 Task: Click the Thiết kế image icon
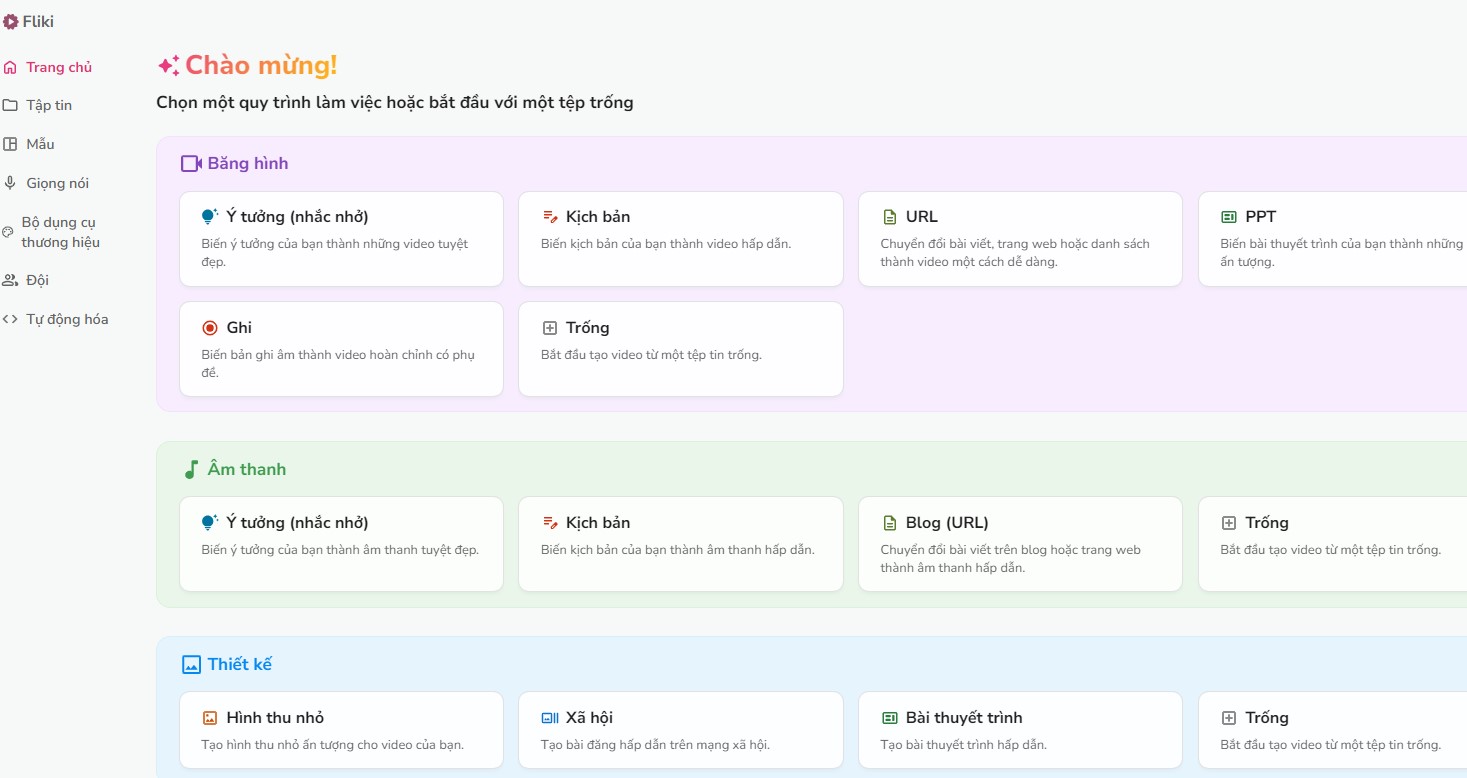pyautogui.click(x=191, y=665)
